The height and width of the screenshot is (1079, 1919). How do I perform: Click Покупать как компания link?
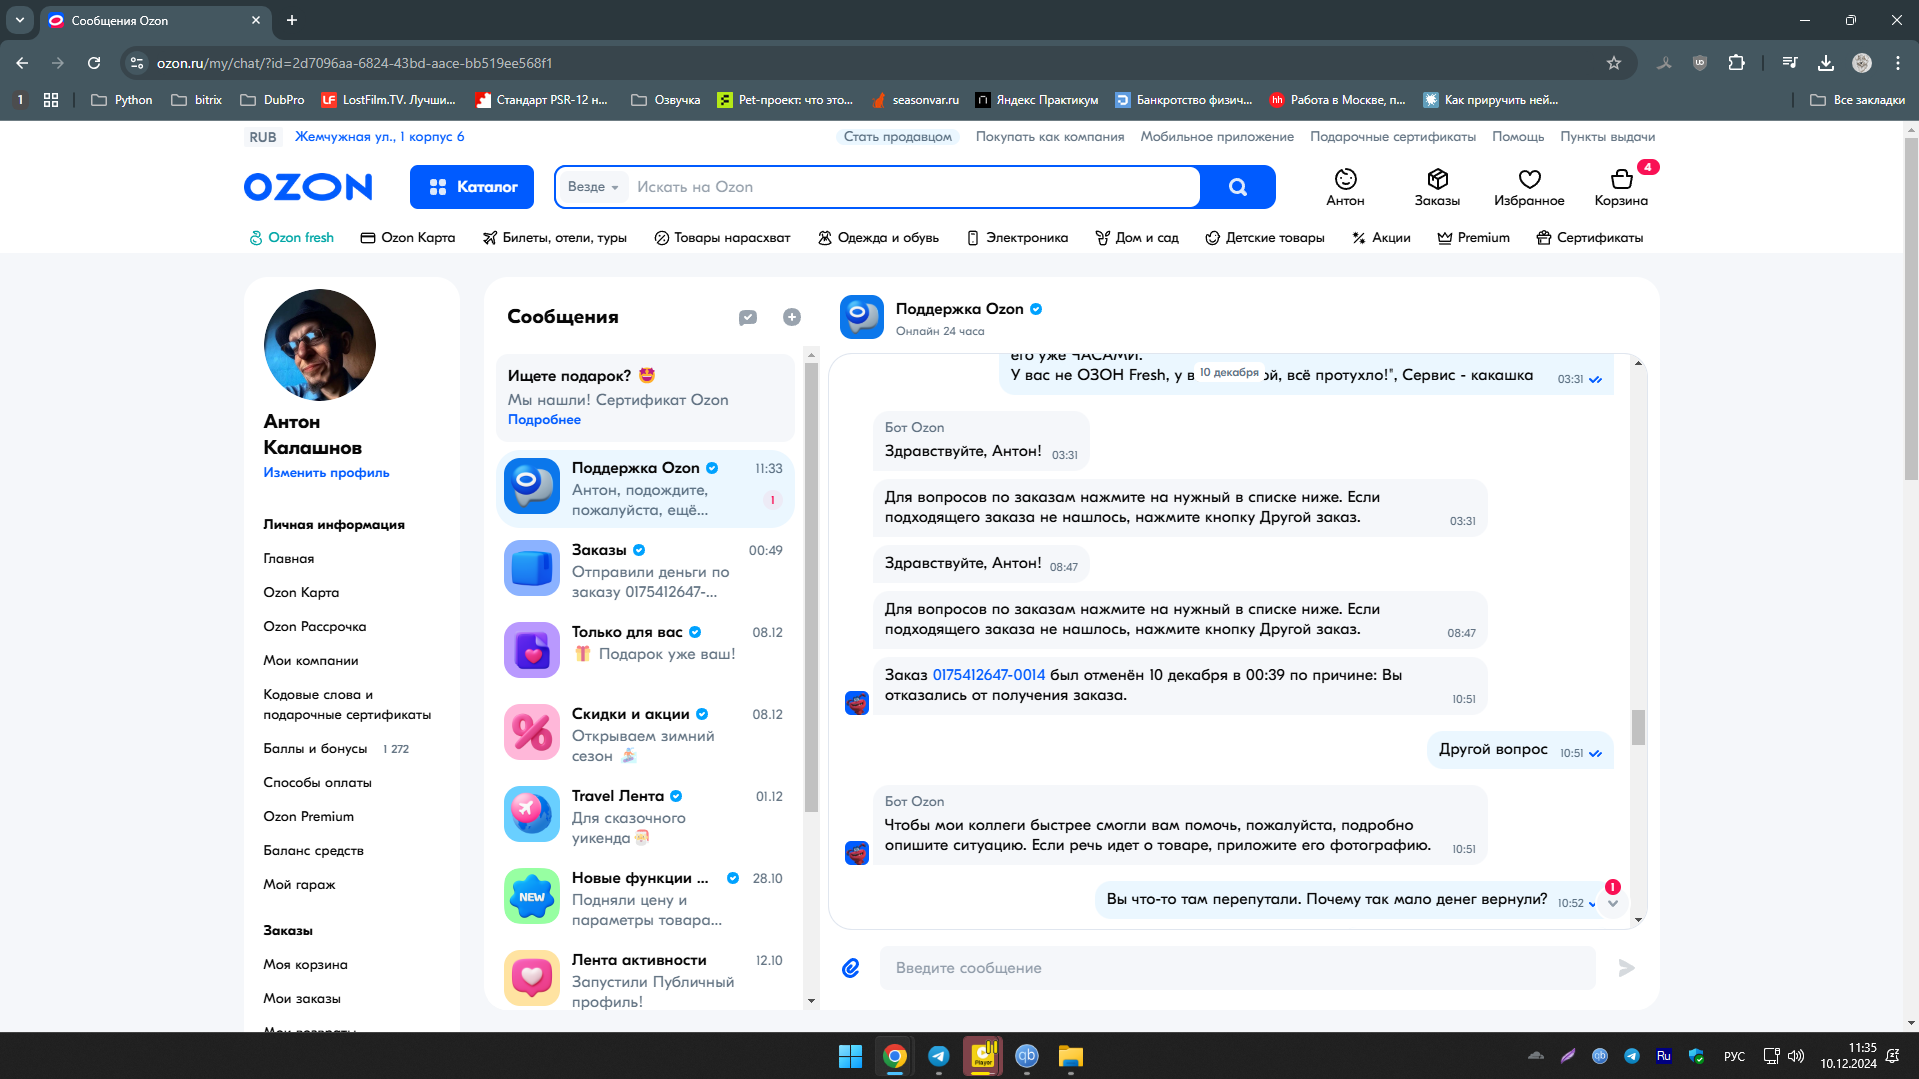1050,137
